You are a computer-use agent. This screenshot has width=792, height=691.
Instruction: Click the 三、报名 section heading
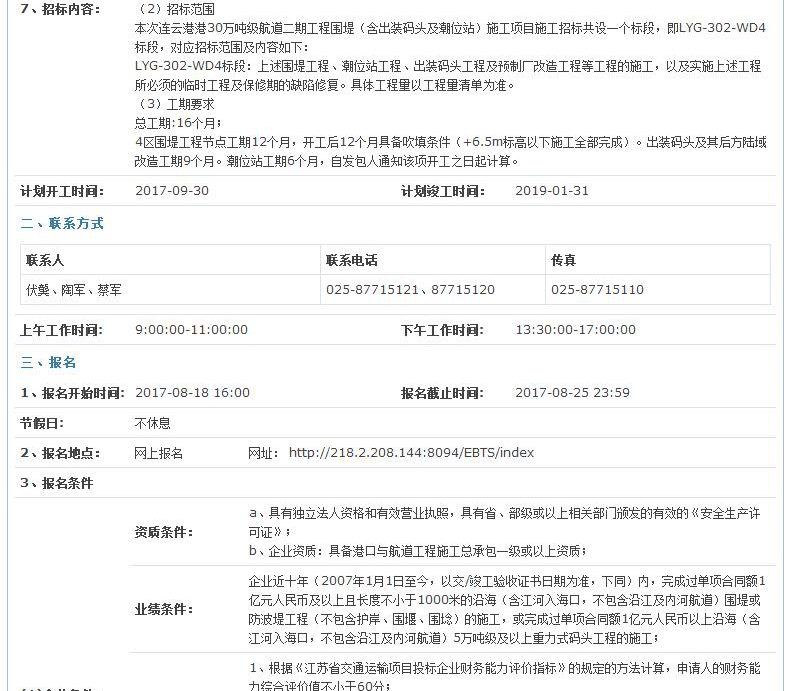tap(48, 362)
